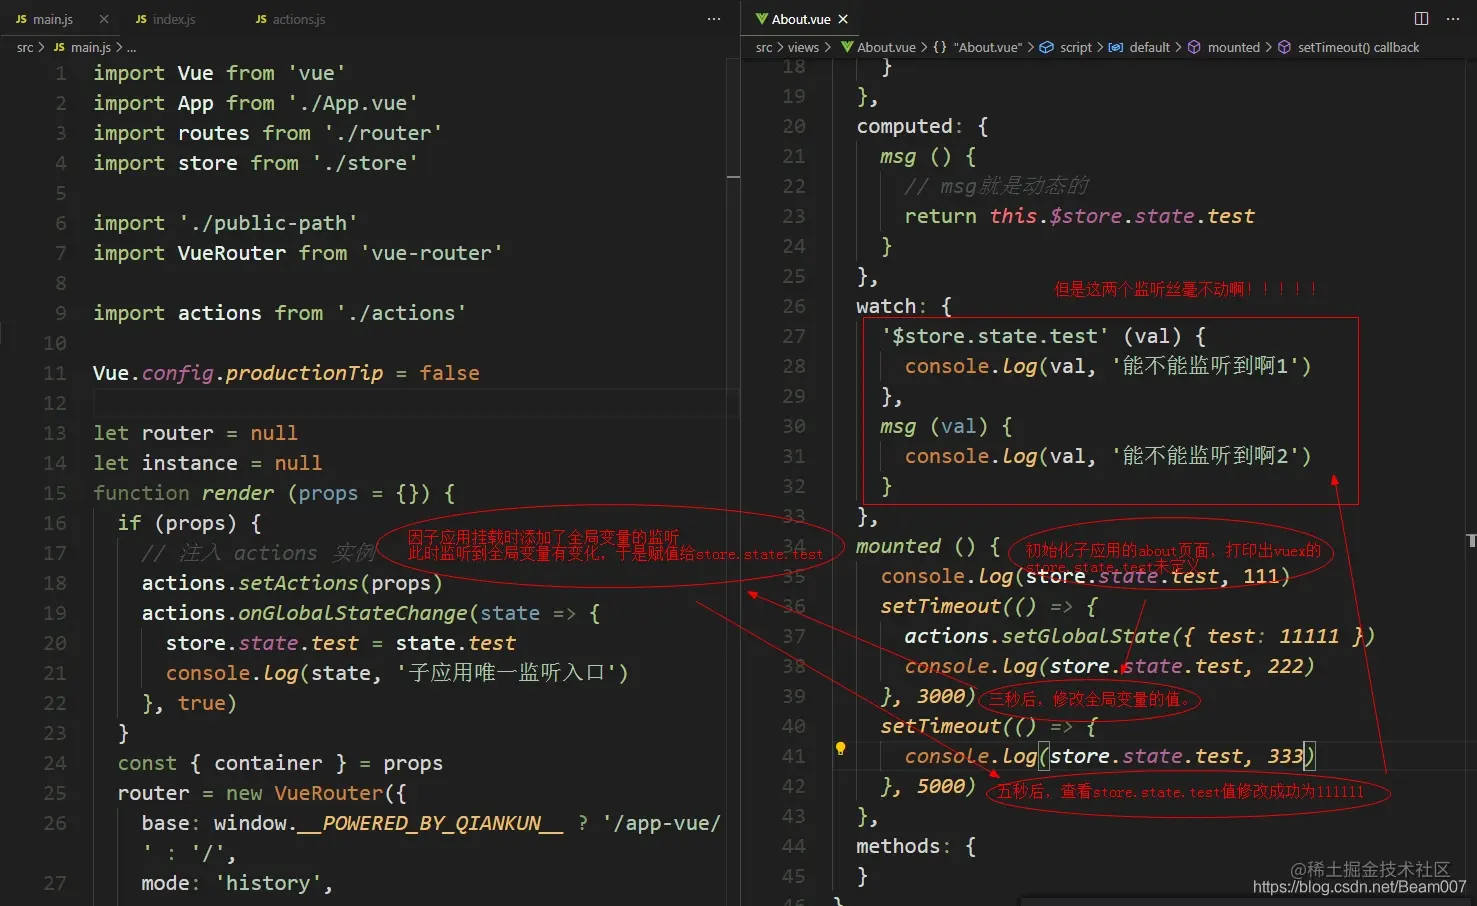Image resolution: width=1477 pixels, height=906 pixels.
Task: Click '"About.vue"' object breadcrumb item
Action: tap(988, 47)
